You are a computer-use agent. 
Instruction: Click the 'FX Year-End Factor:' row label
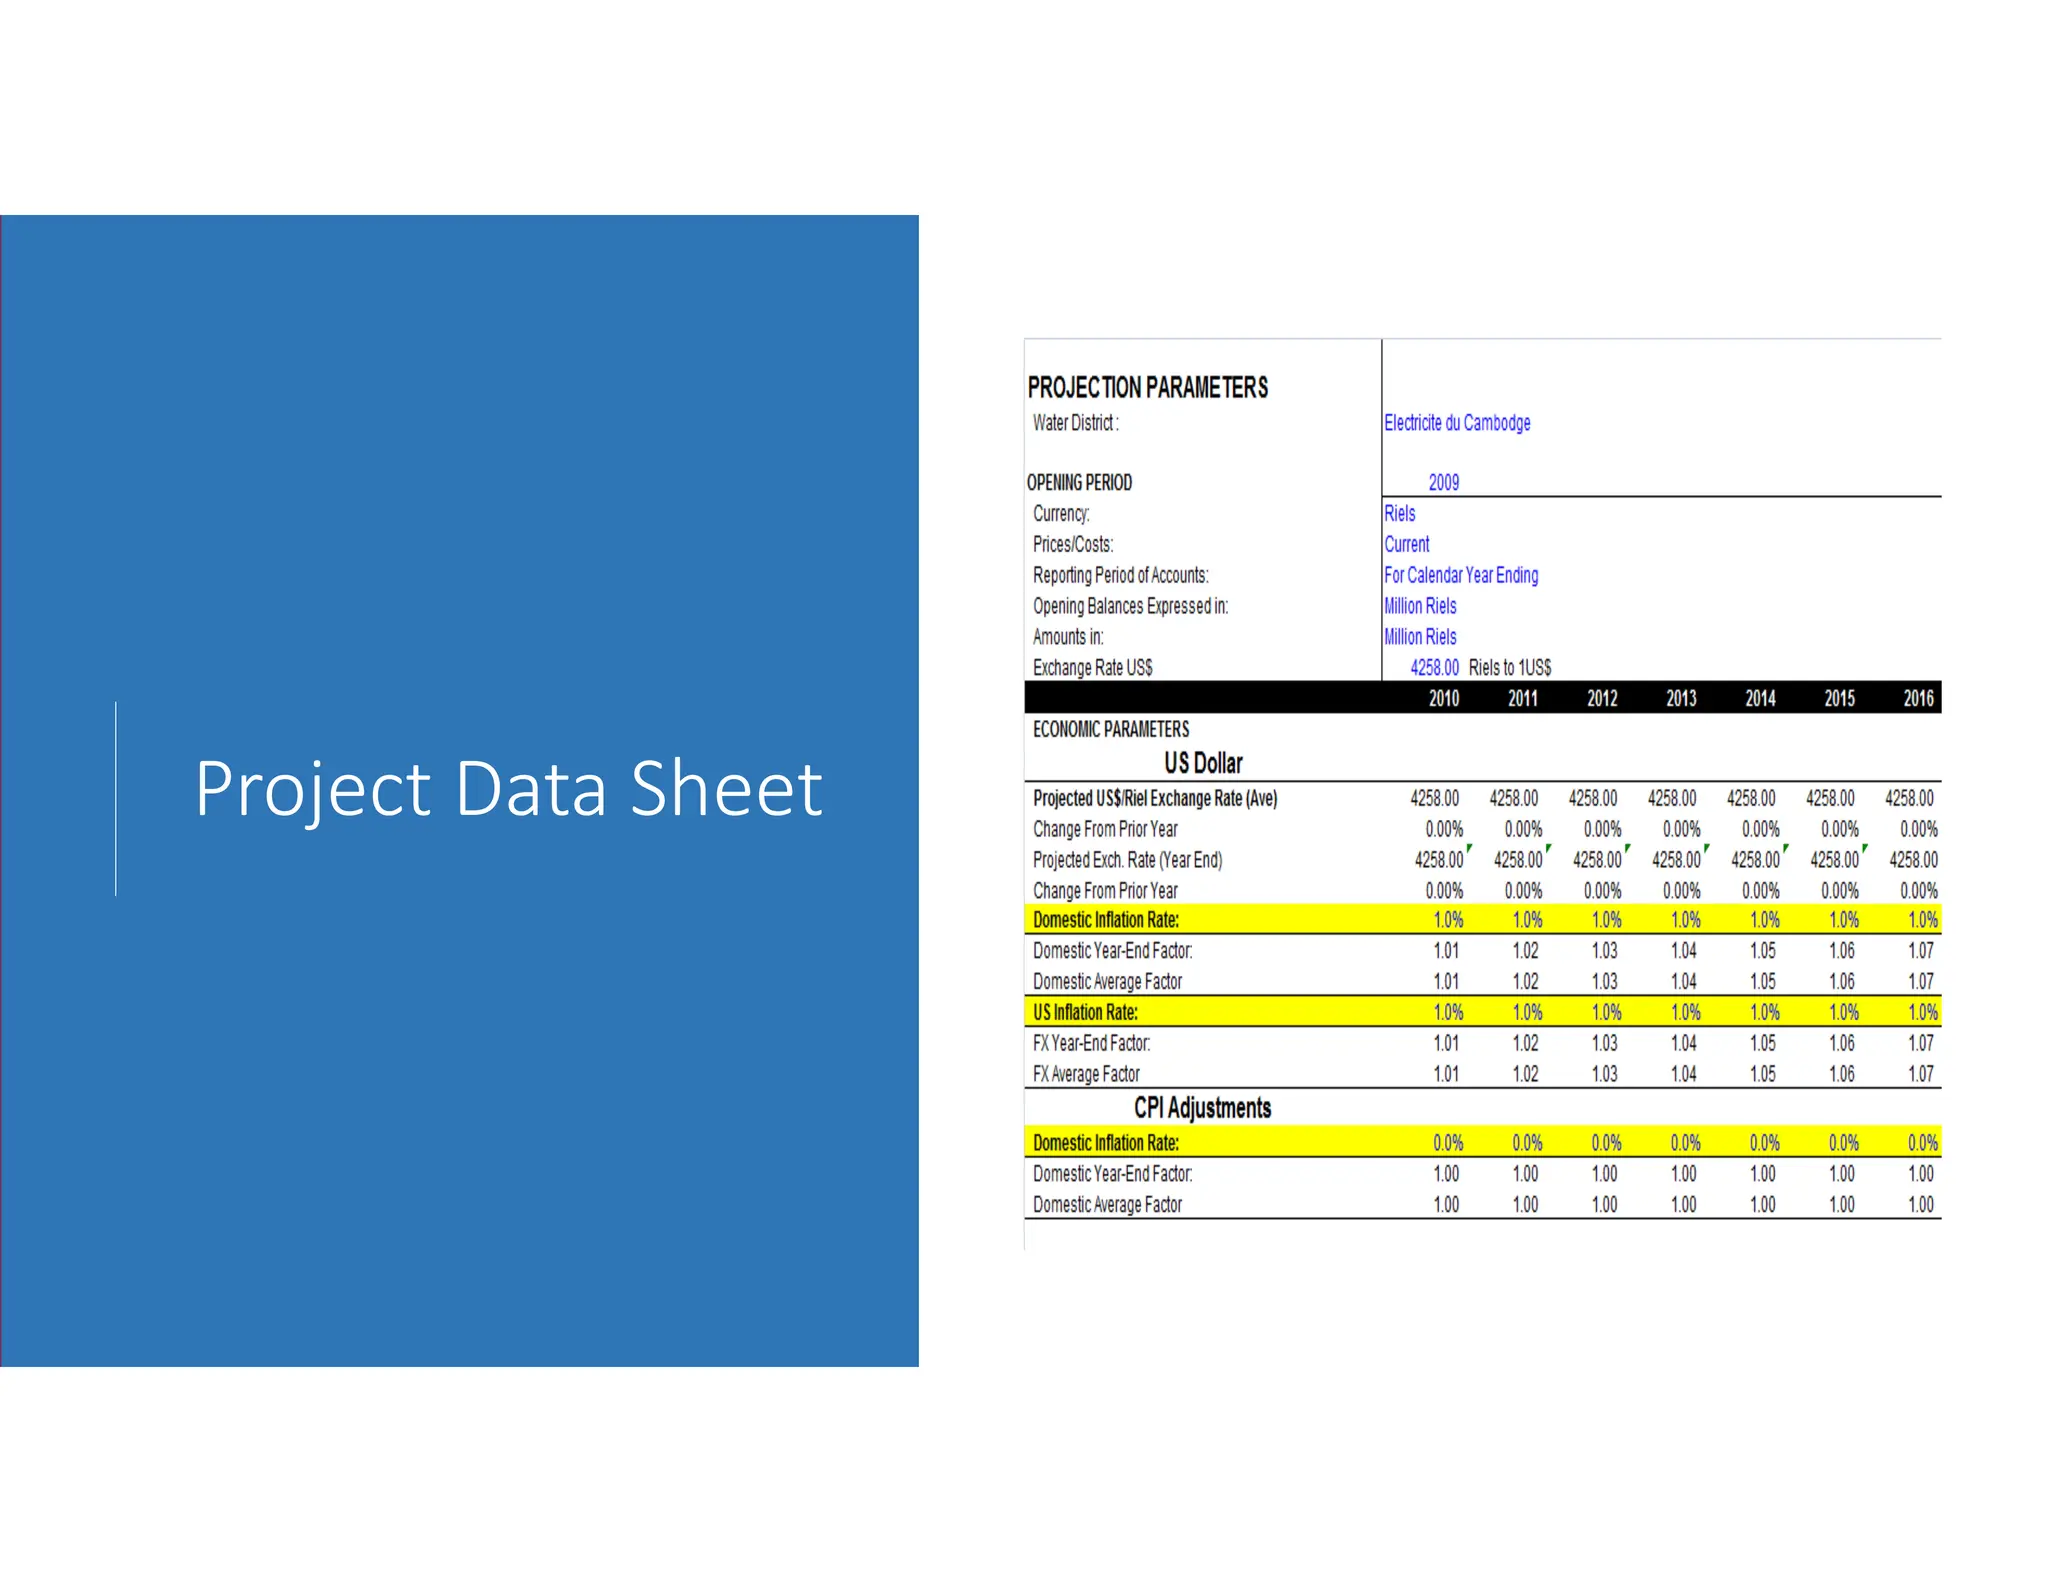tap(1092, 1044)
